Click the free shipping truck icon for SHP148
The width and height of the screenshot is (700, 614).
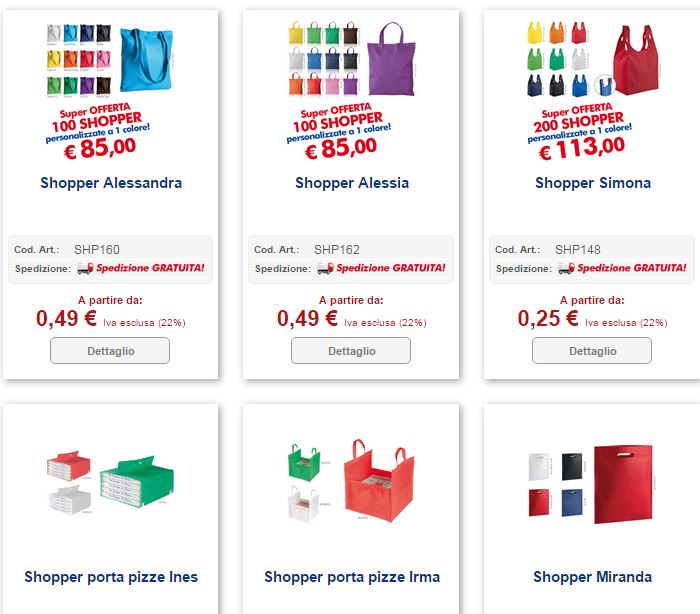click(x=566, y=268)
